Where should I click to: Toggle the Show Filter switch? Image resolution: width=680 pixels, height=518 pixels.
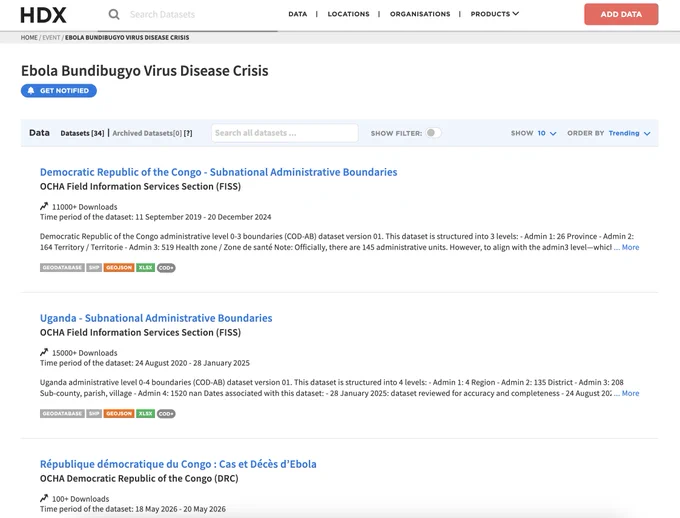[x=433, y=133]
